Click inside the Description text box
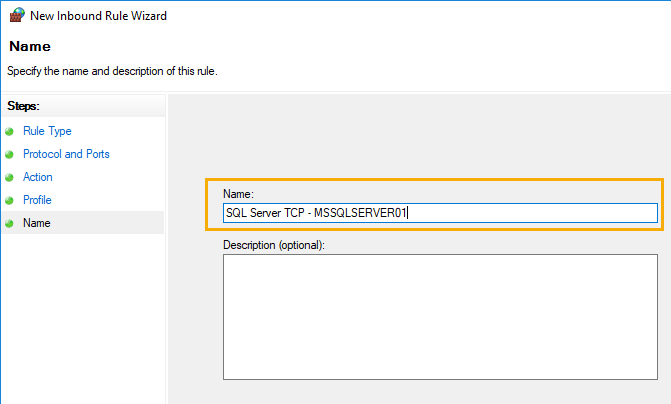Screen dimensions: 671x404 coord(441,316)
